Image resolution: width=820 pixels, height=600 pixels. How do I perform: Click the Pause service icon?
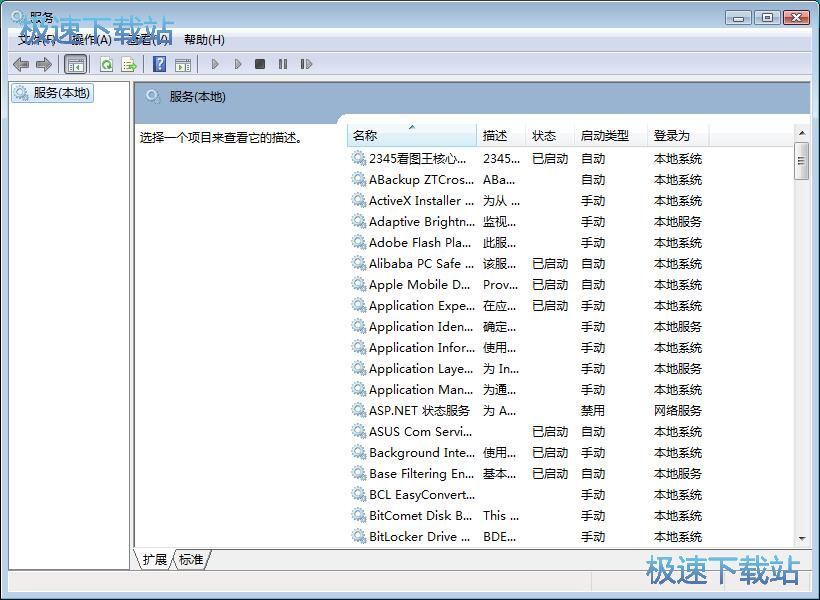(x=283, y=64)
